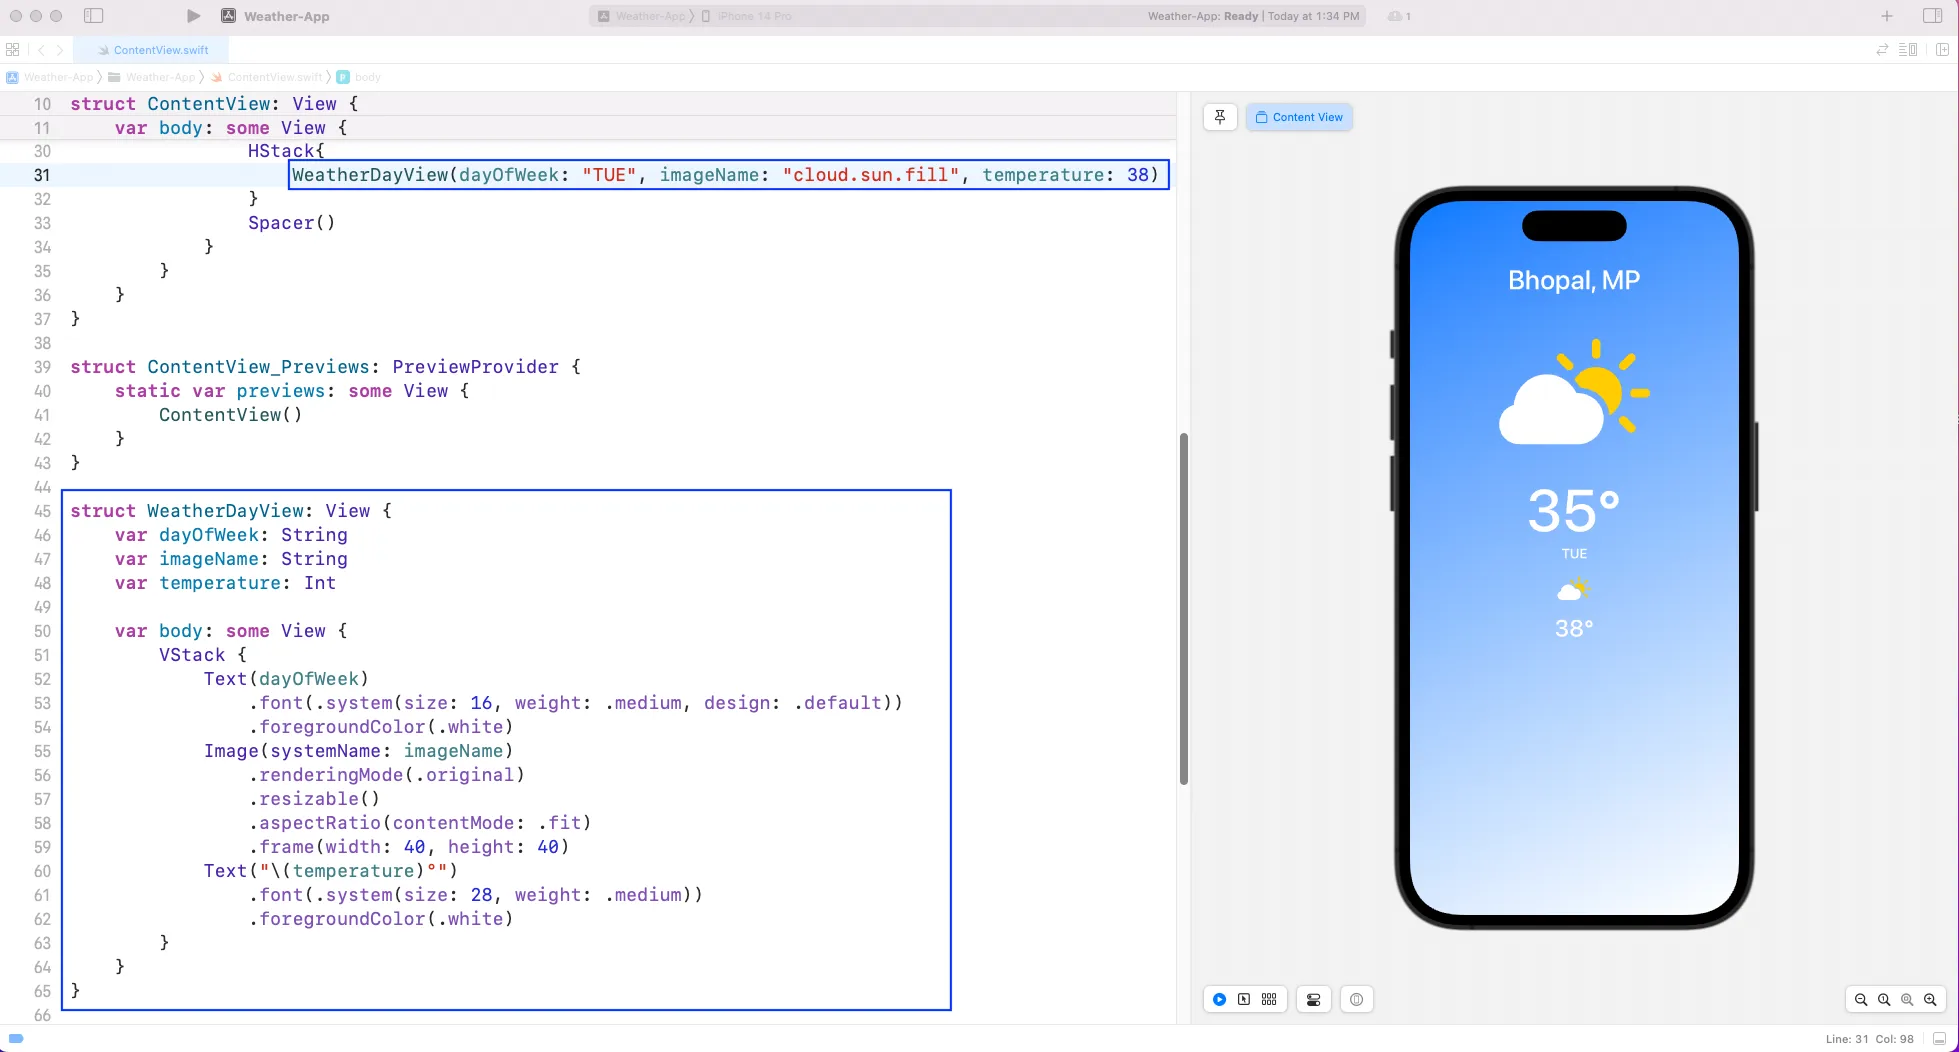The height and width of the screenshot is (1052, 1959).
Task: Select the ContentView.swift editor tab
Action: click(153, 50)
